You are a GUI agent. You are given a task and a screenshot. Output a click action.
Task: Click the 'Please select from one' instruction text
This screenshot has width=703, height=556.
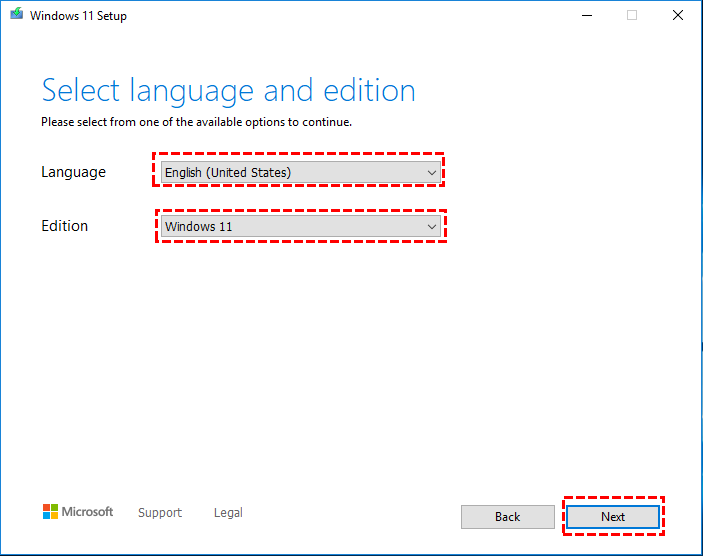[x=196, y=122]
